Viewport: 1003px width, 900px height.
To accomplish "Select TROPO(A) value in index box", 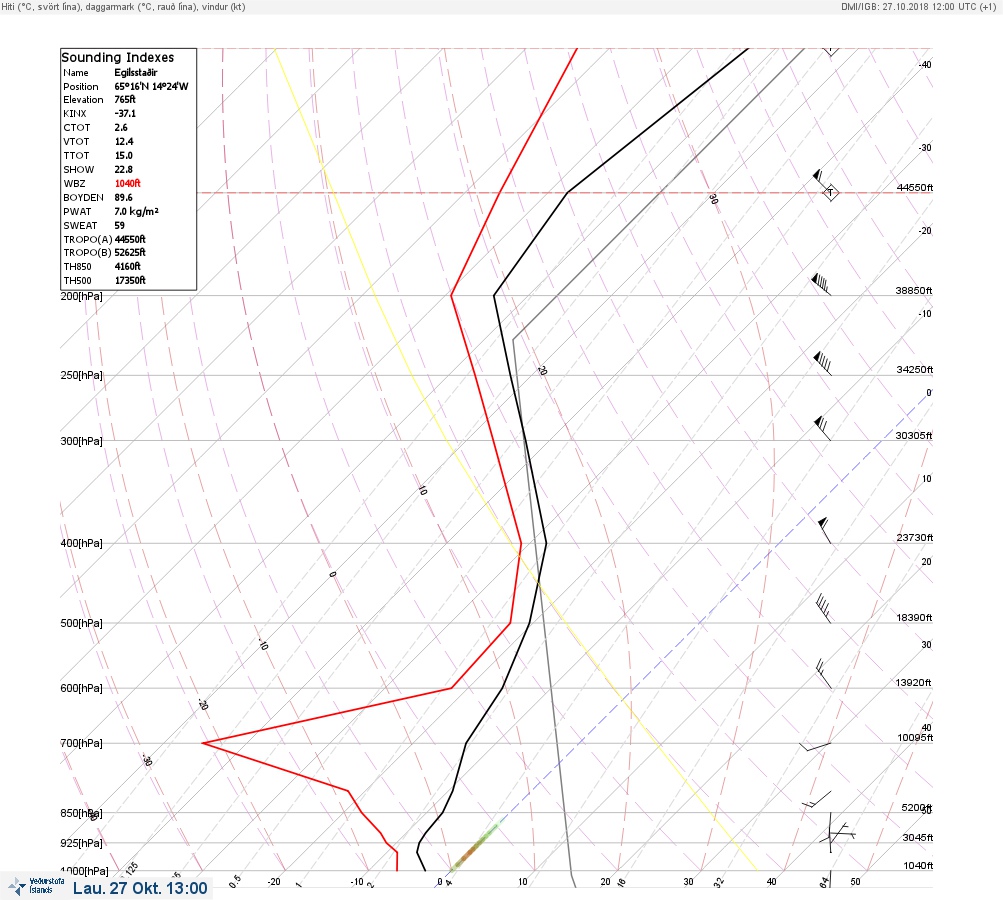I will click(x=130, y=239).
